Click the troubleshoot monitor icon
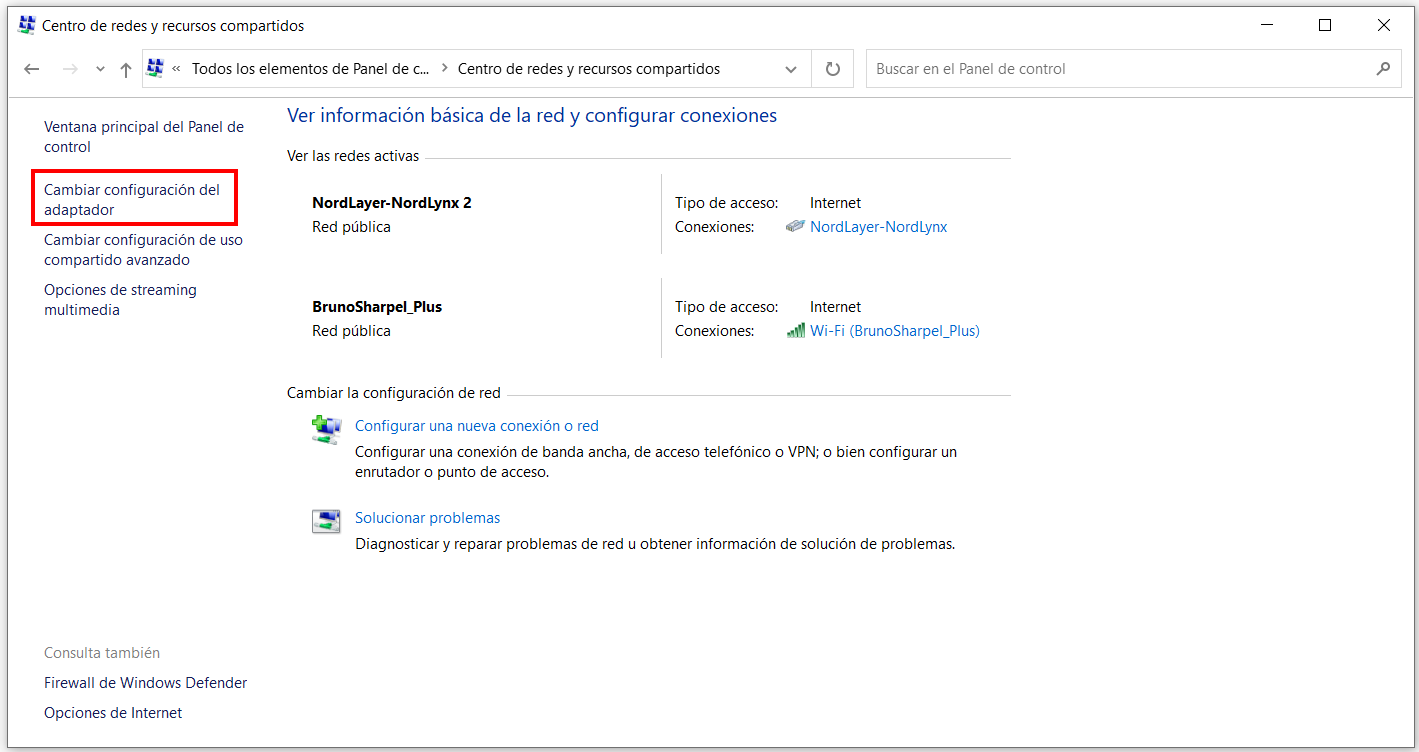 pyautogui.click(x=326, y=520)
